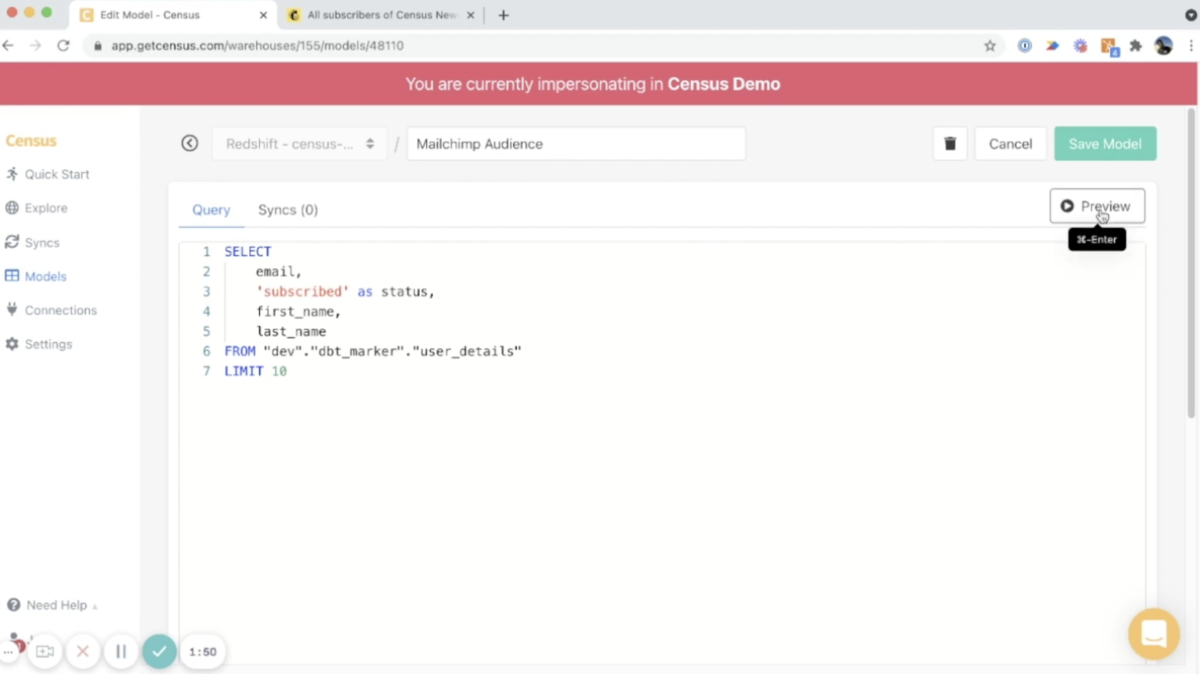Click the 1:50 recording timer
The height and width of the screenshot is (674, 1200).
click(203, 652)
